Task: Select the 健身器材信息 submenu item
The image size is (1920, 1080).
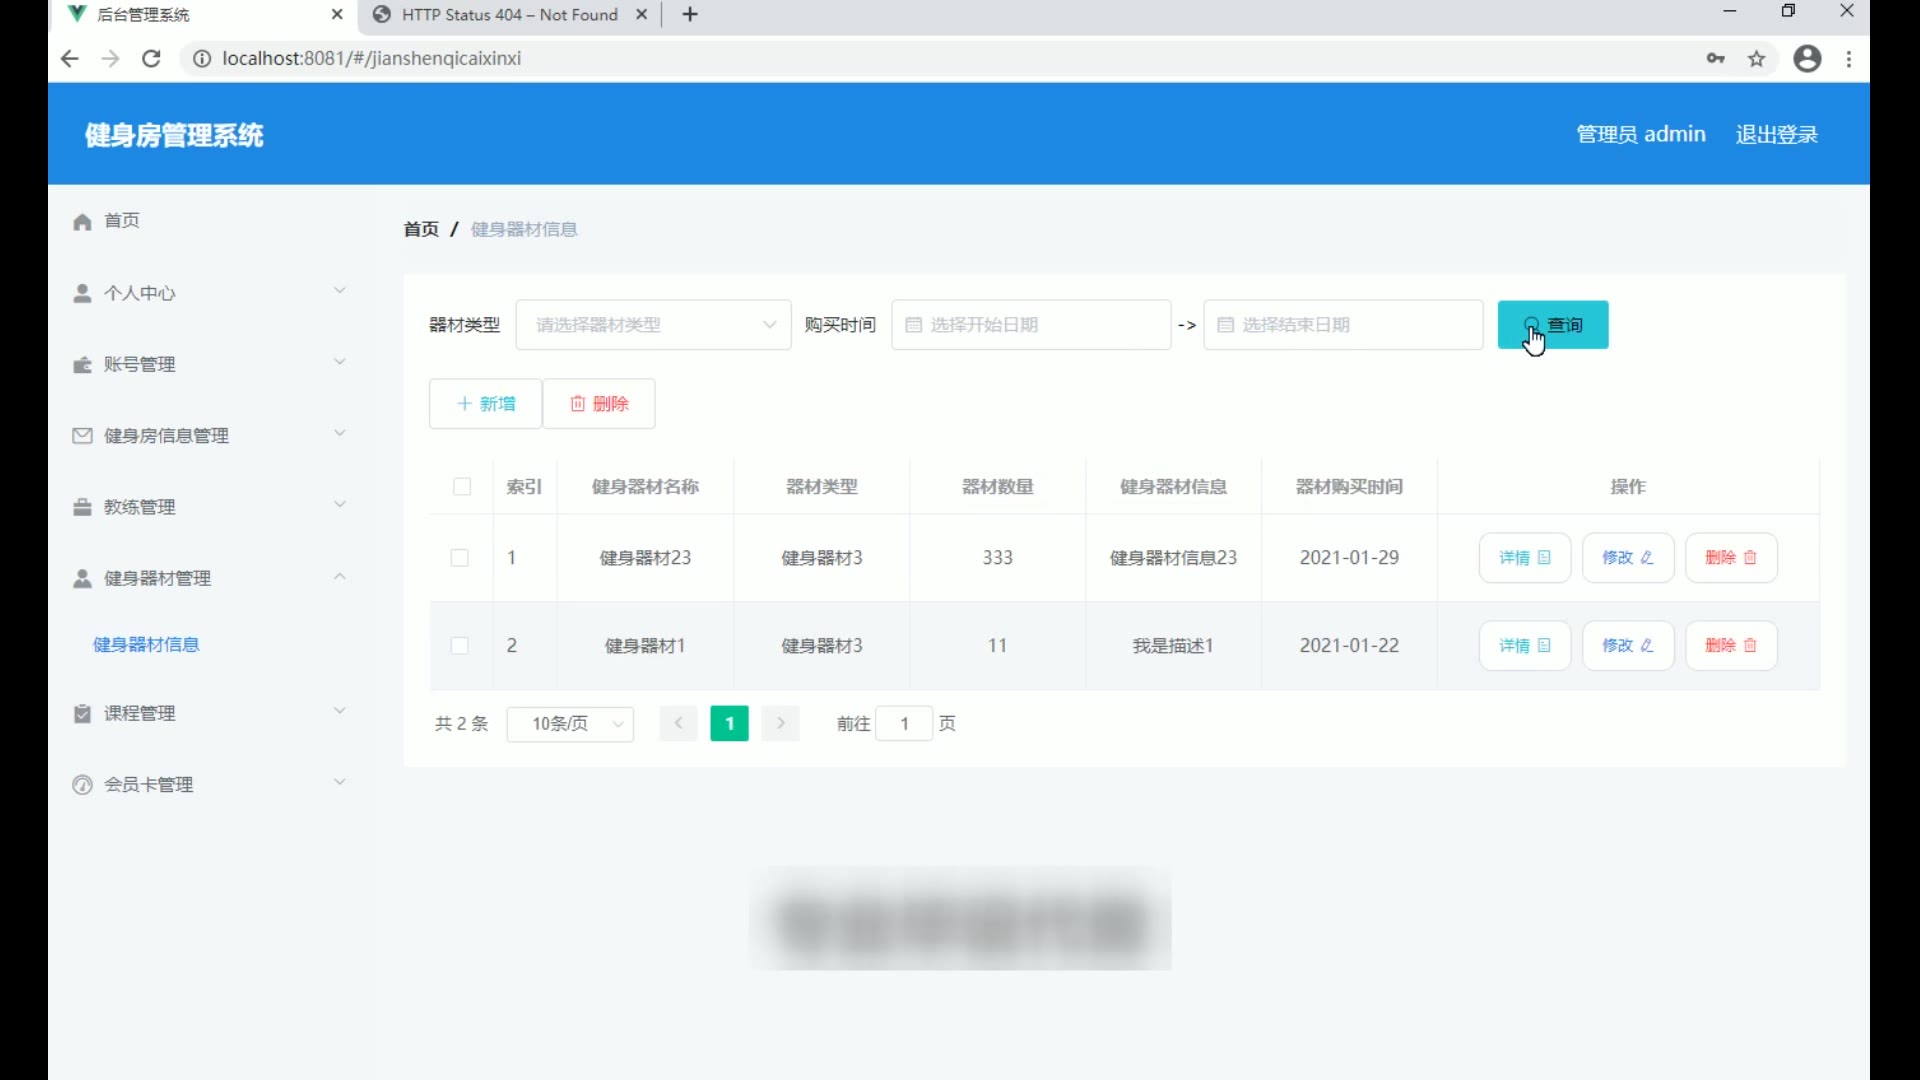Action: [146, 645]
